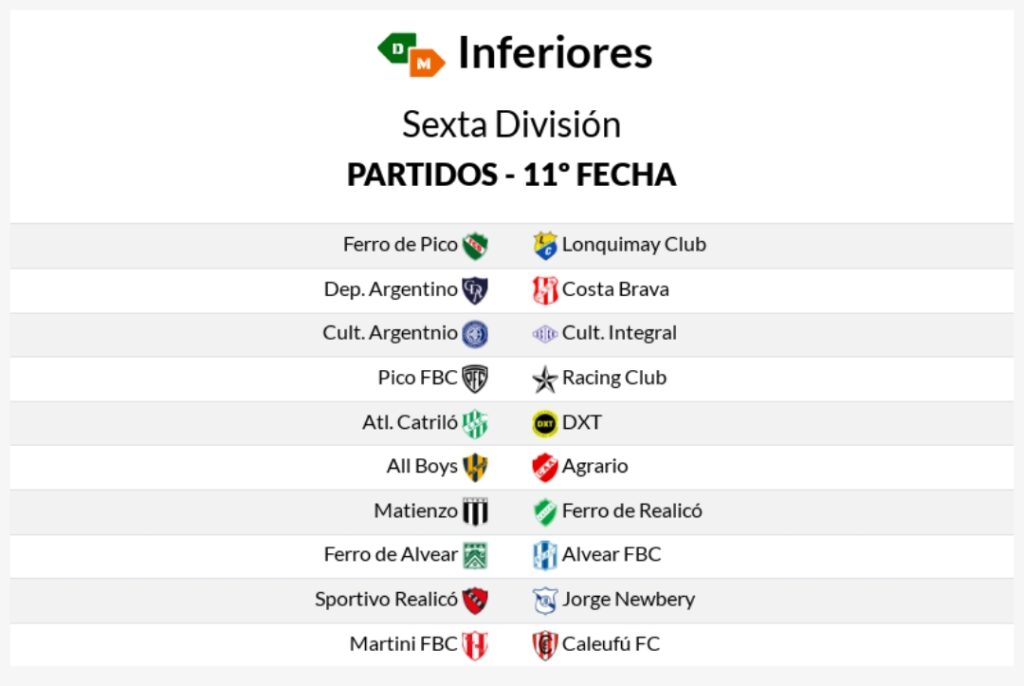This screenshot has width=1024, height=686.
Task: Click the Alvear FBC crest
Action: coord(545,555)
